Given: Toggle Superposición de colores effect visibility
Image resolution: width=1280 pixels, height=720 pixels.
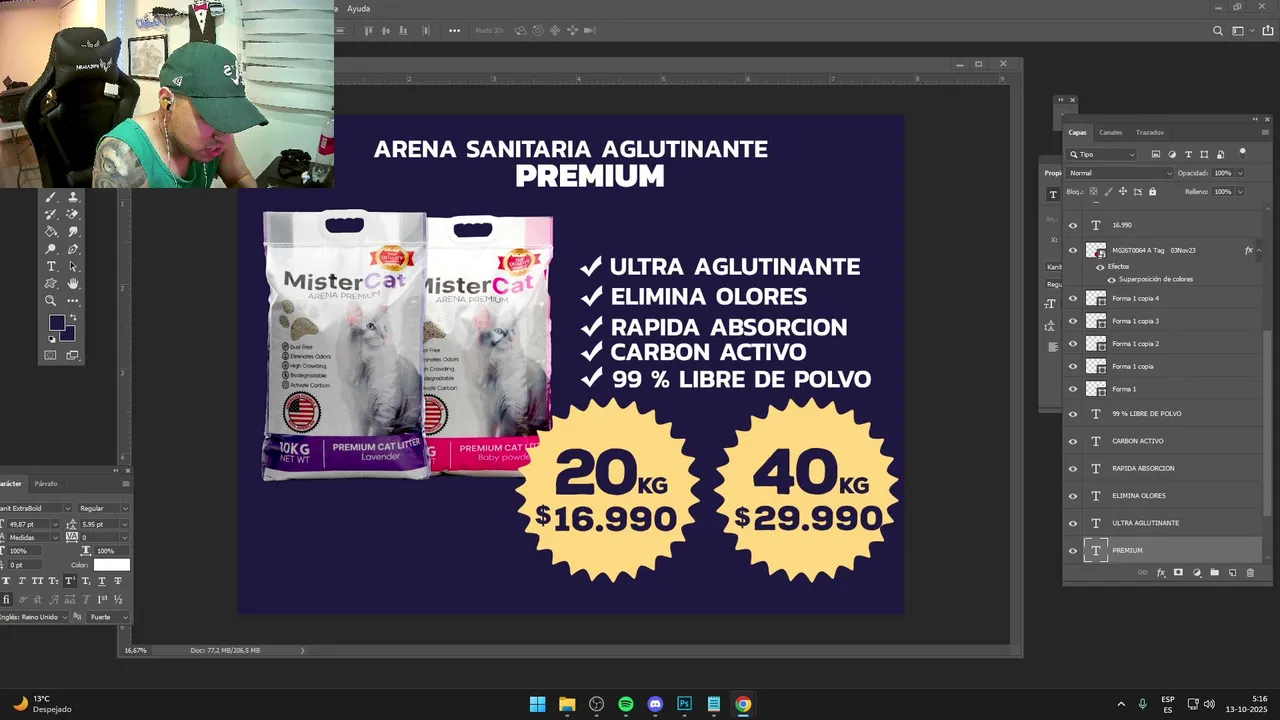Looking at the screenshot, I should click(1111, 279).
